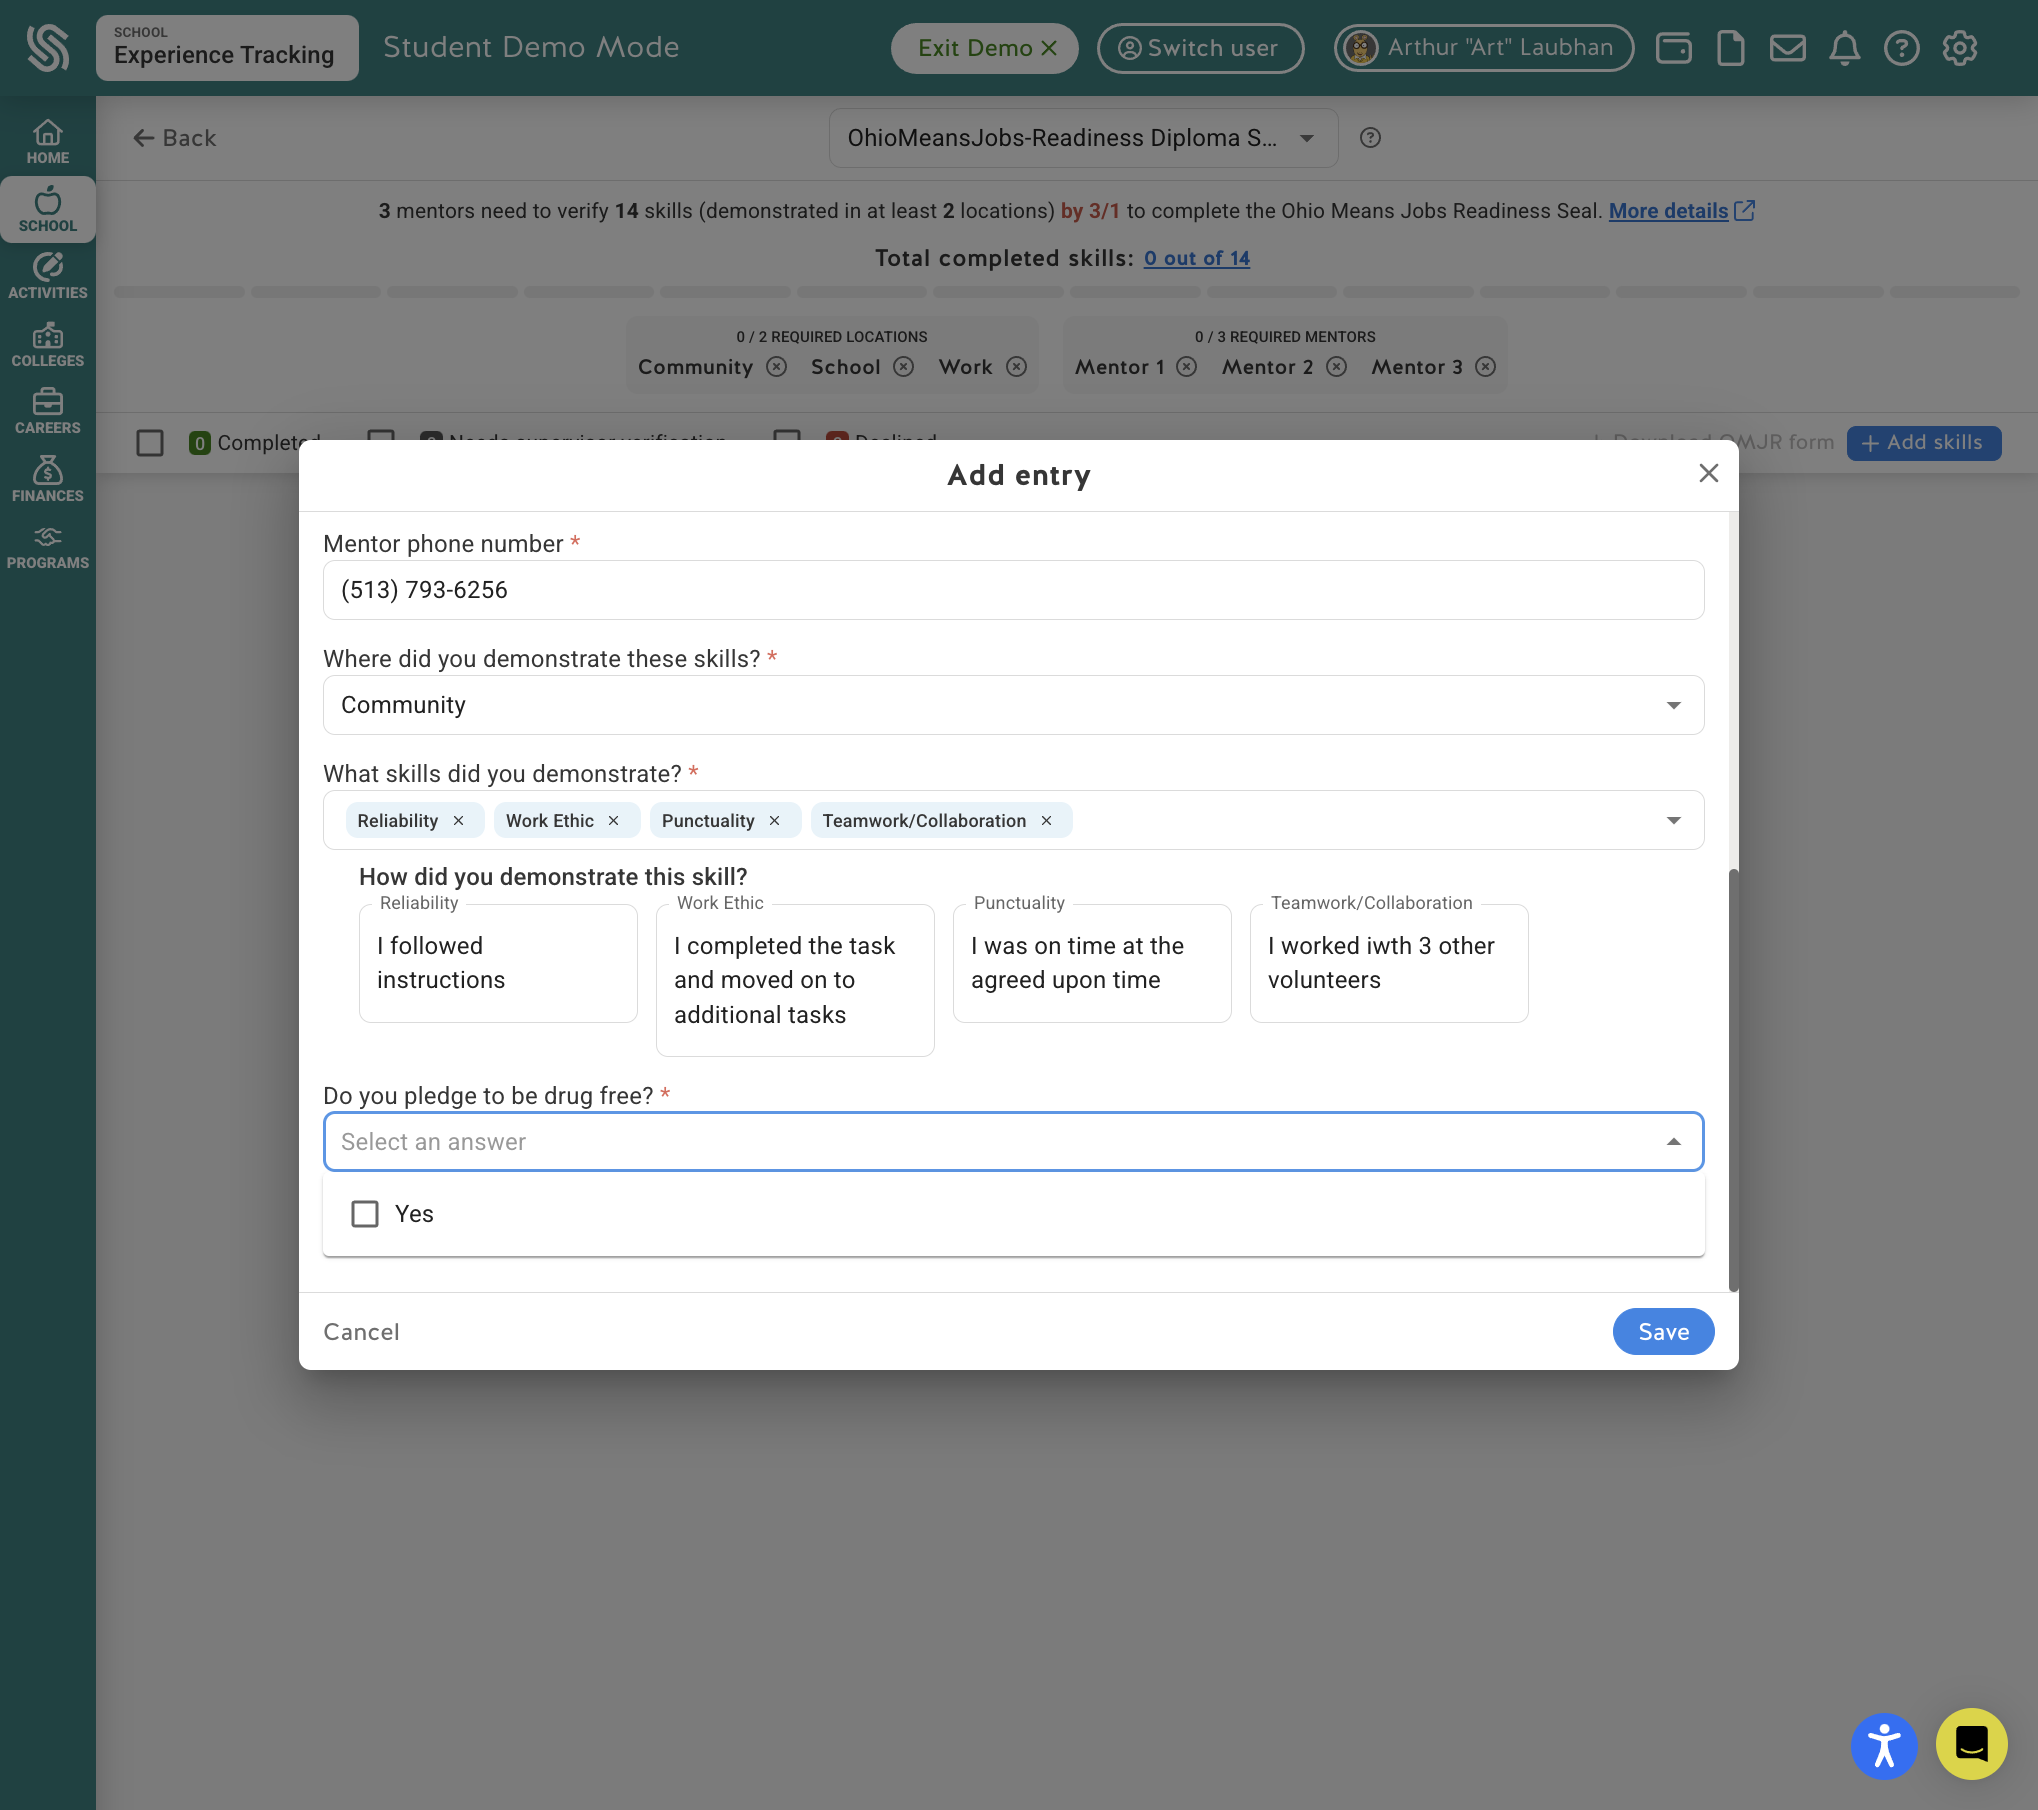The width and height of the screenshot is (2038, 1810).
Task: Click the Switch user button
Action: click(1200, 48)
